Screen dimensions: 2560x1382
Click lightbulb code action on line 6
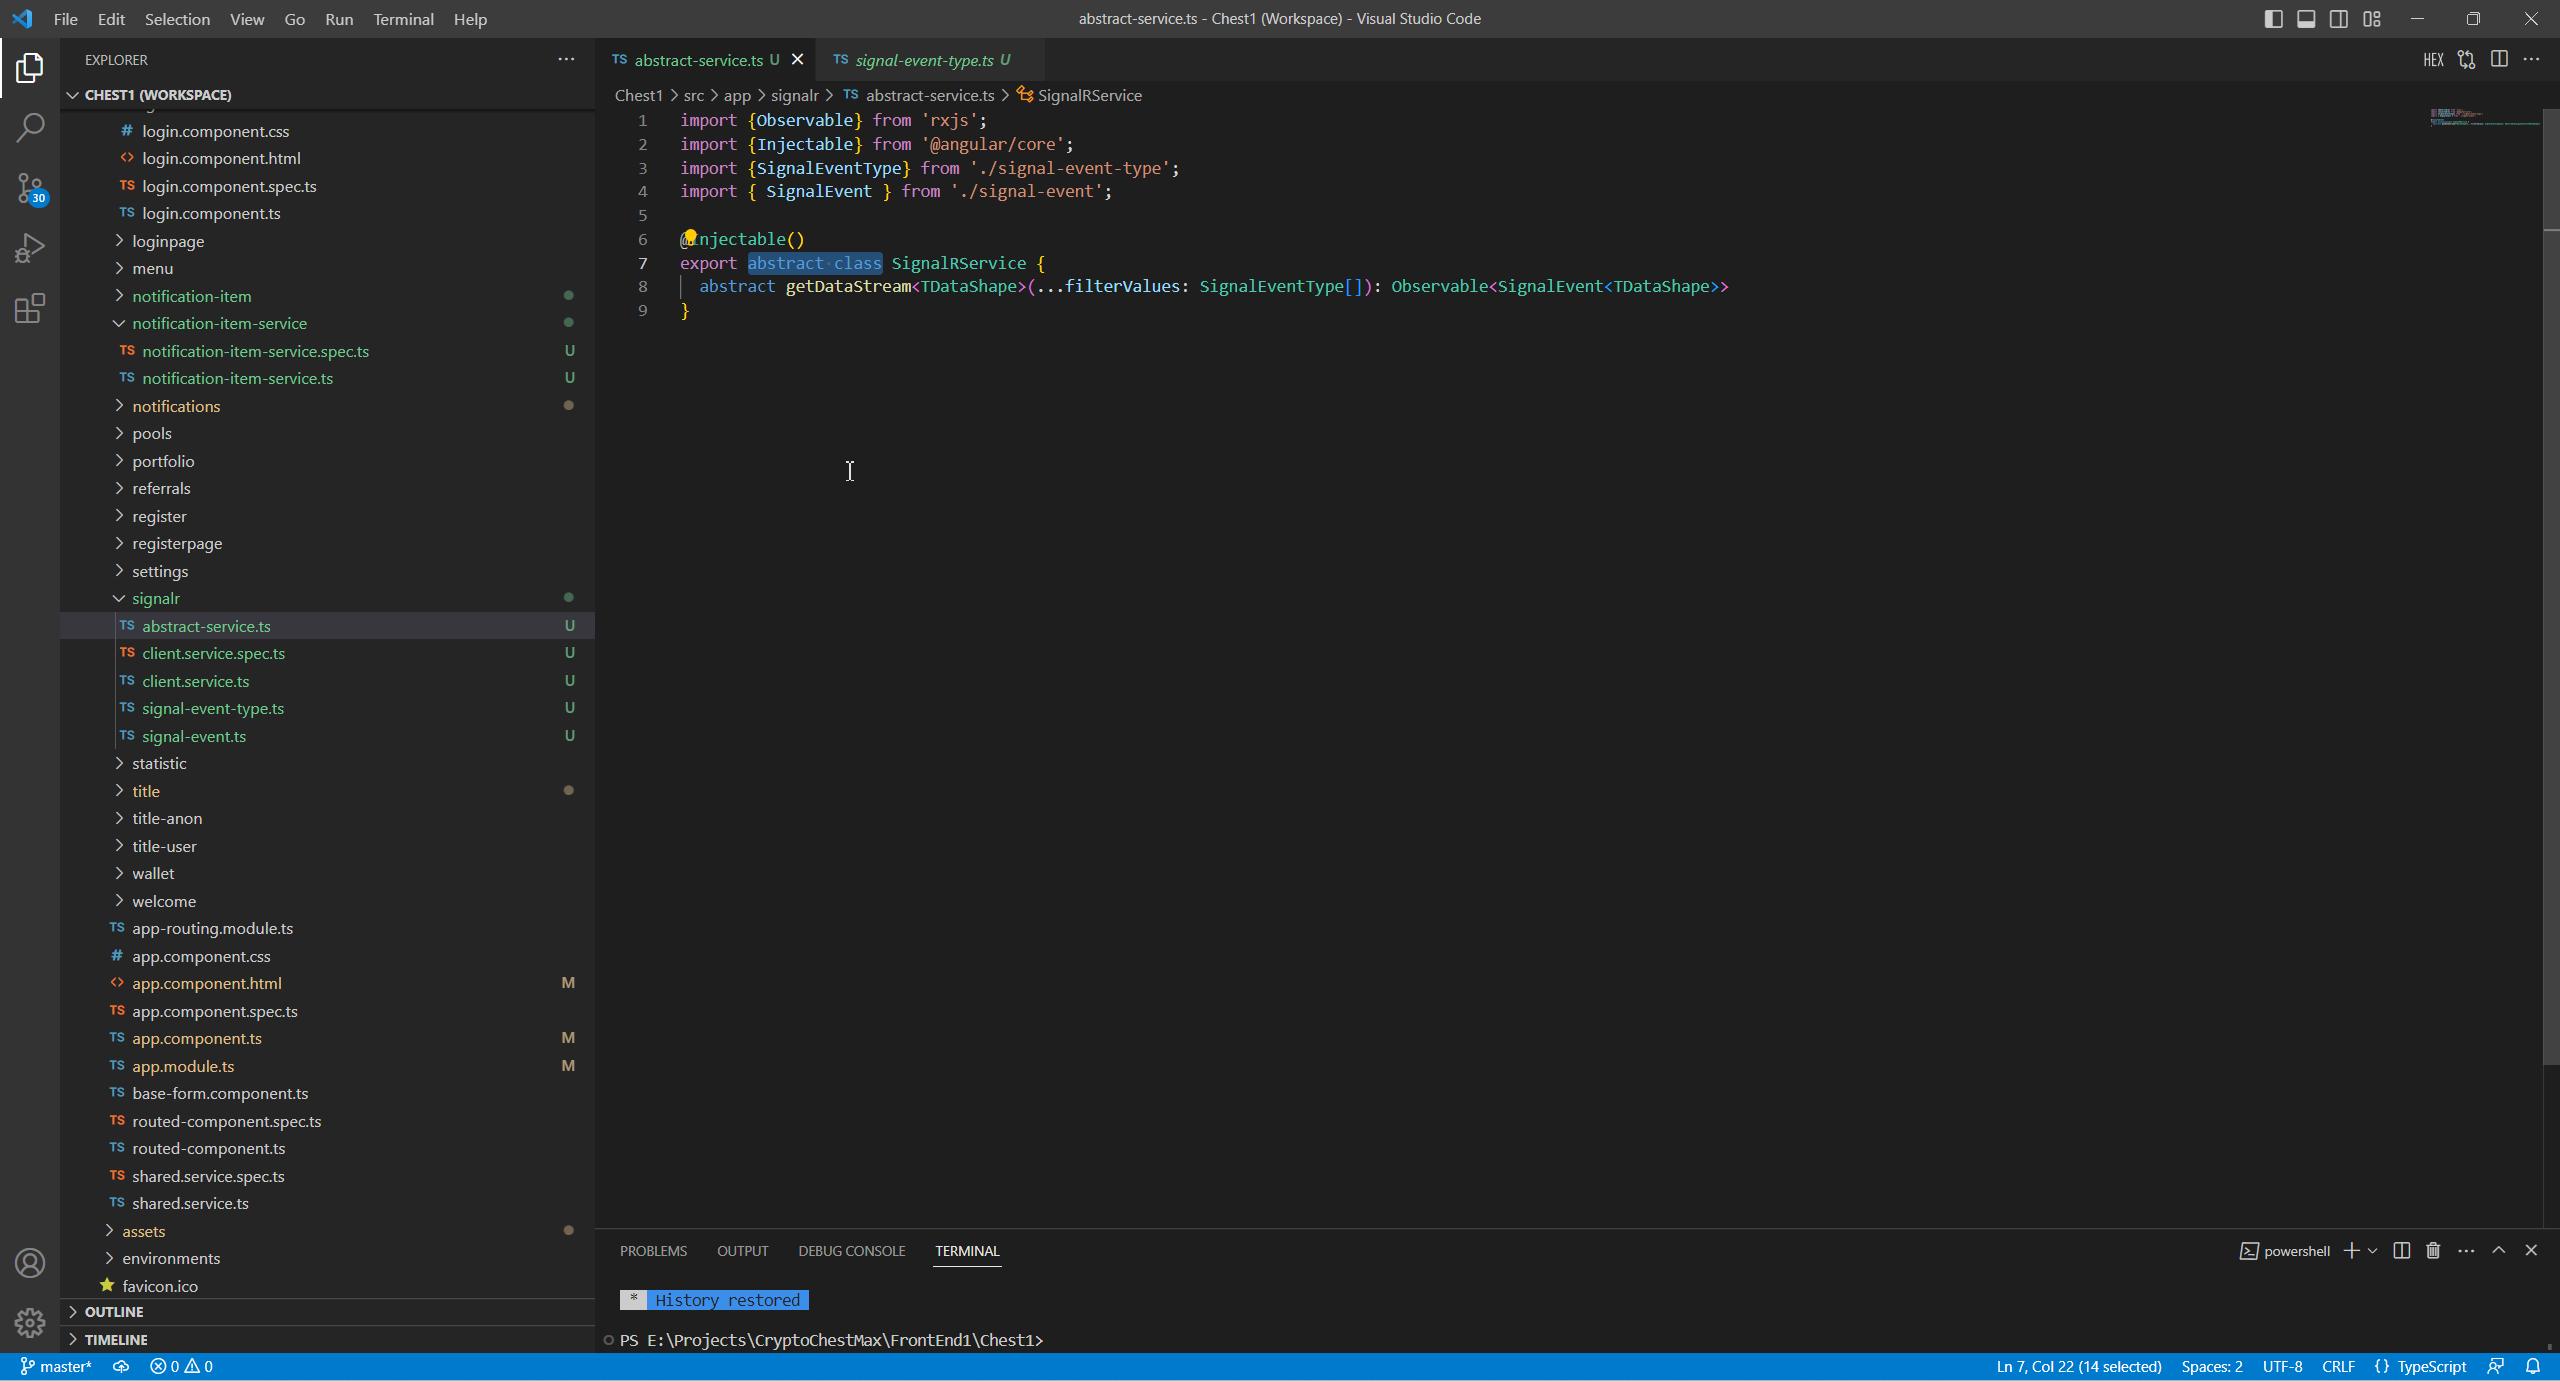pos(690,237)
